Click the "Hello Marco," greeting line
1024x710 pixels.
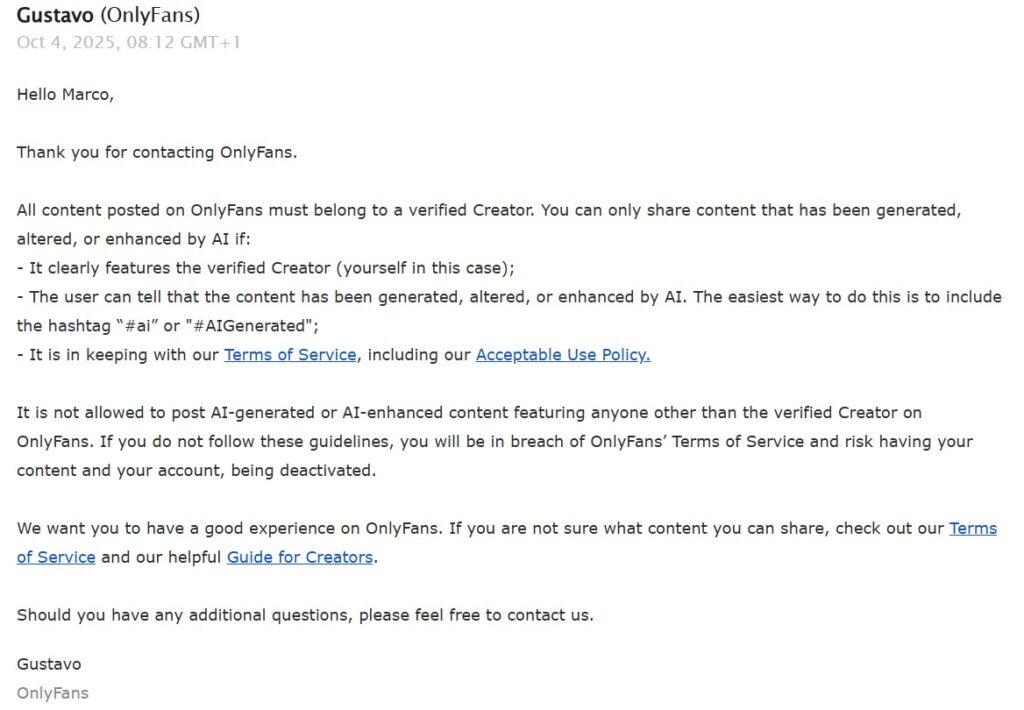(x=65, y=95)
